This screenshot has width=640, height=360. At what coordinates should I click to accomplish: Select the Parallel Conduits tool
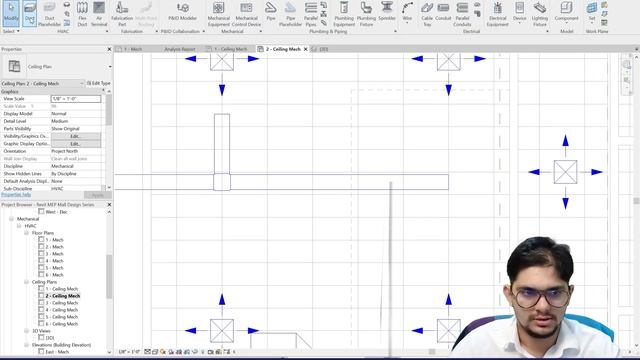(462, 13)
